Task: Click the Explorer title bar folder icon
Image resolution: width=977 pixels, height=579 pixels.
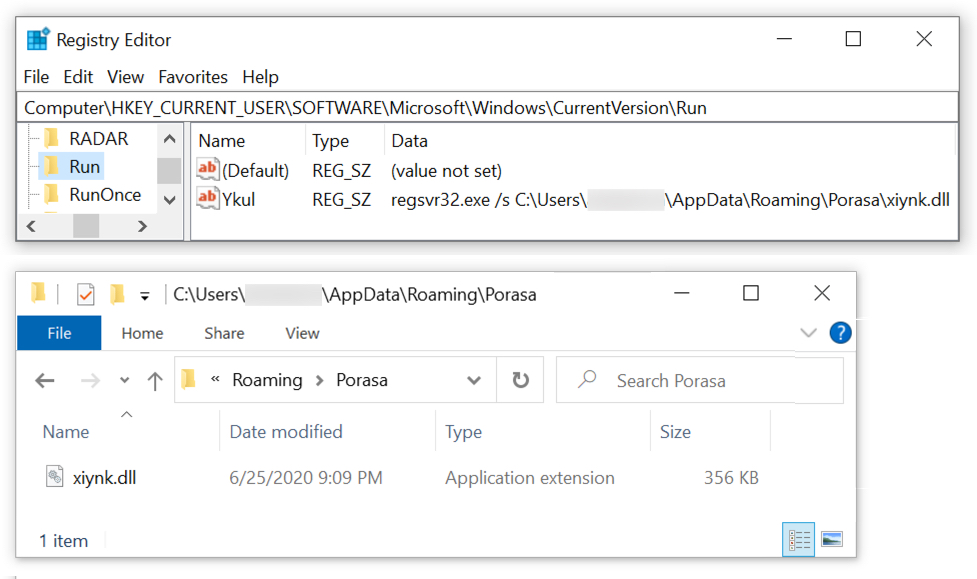Action: pos(39,292)
